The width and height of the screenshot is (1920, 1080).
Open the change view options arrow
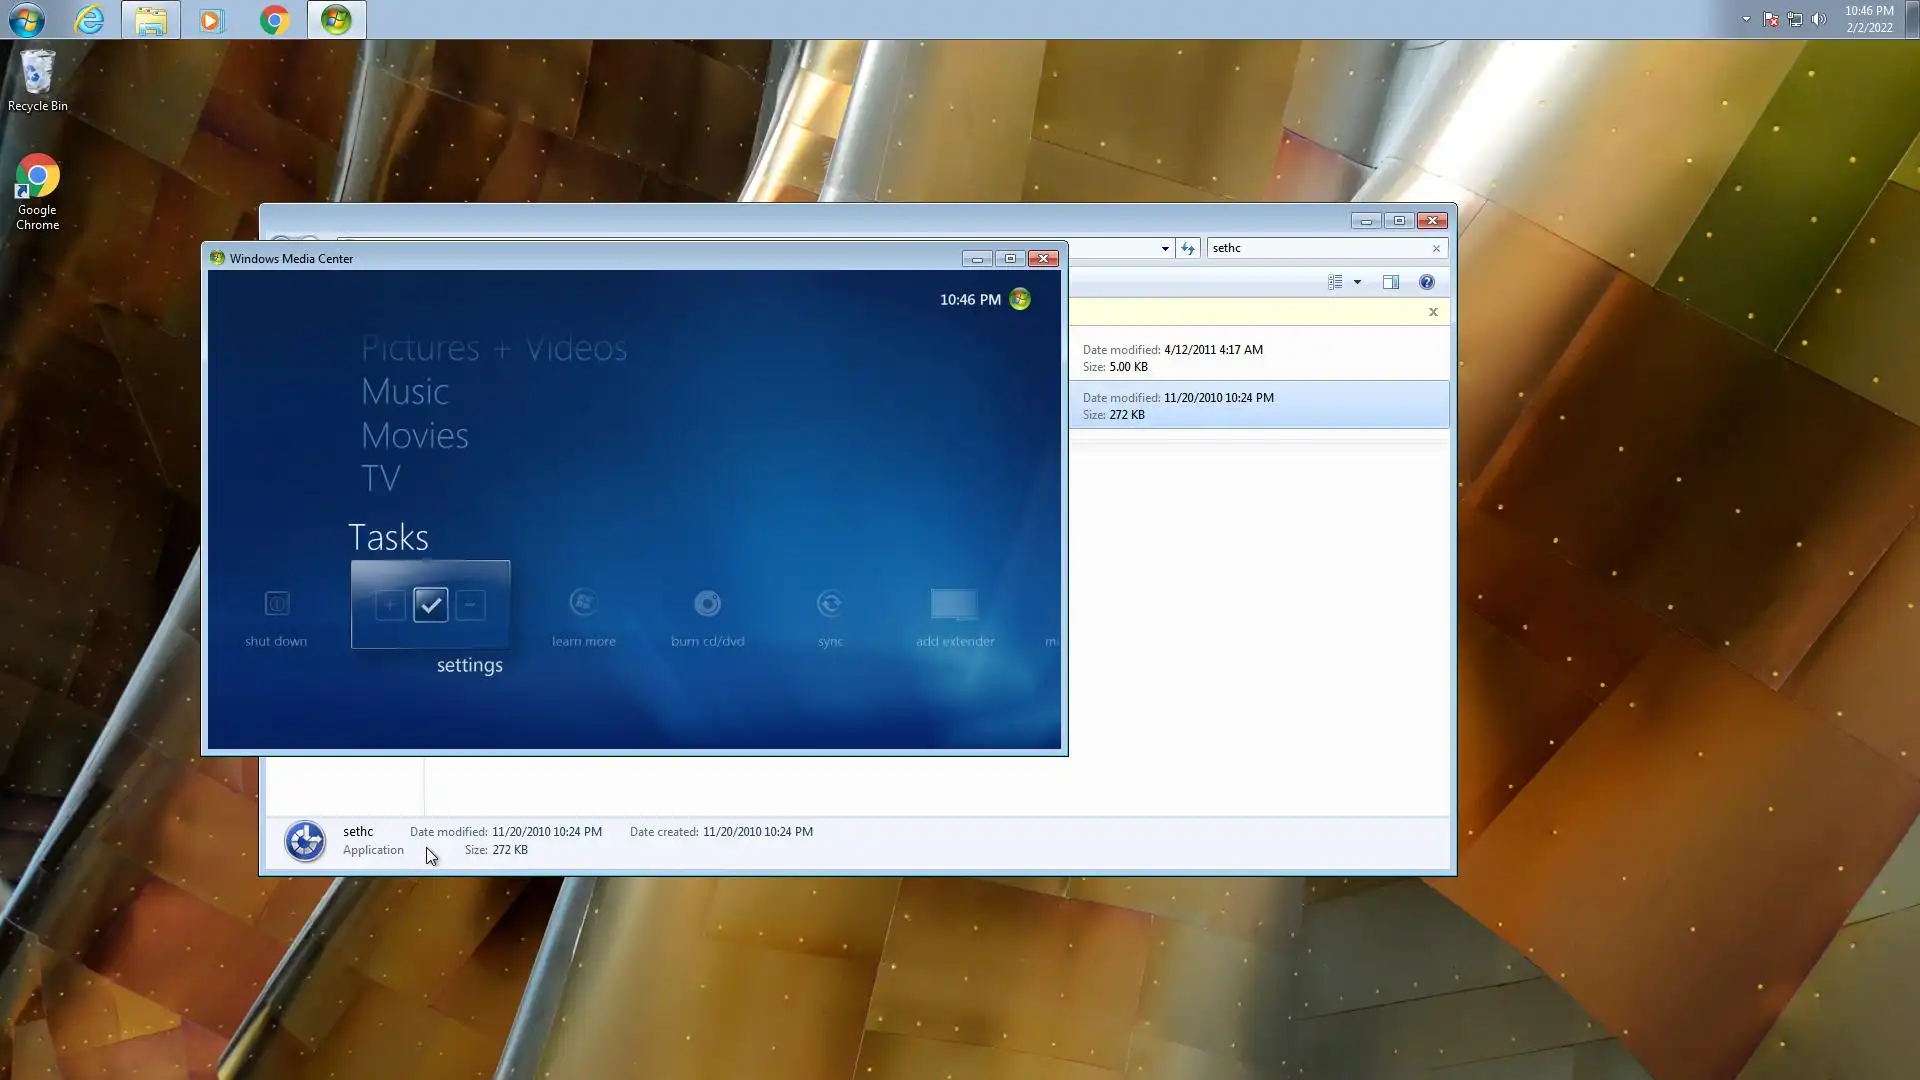click(1357, 282)
